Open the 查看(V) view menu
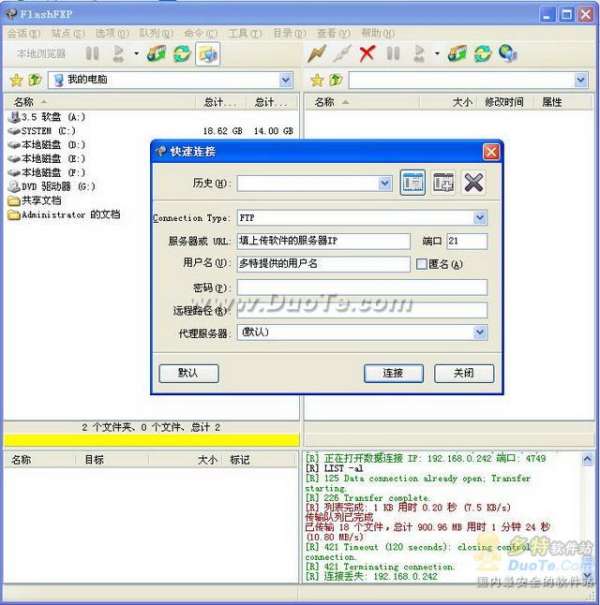The height and width of the screenshot is (605, 600). (333, 34)
